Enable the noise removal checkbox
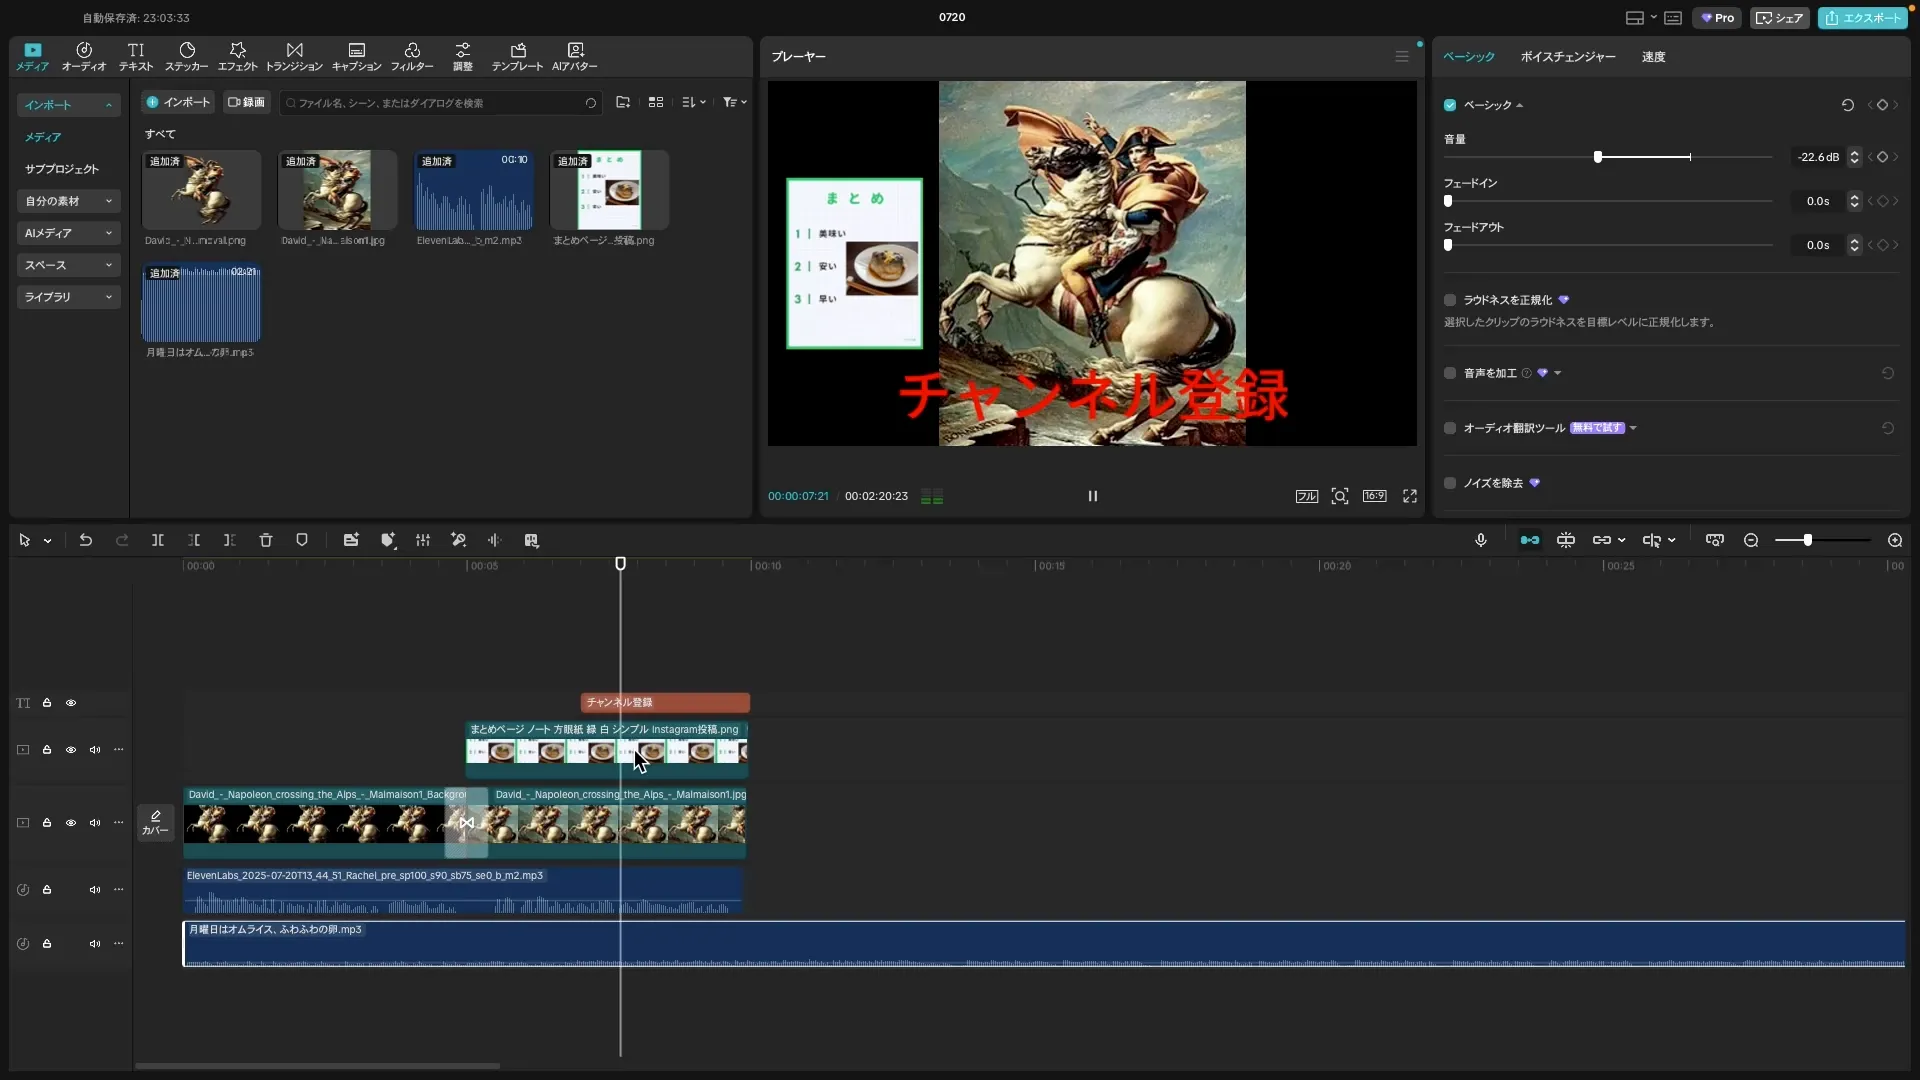The width and height of the screenshot is (1920, 1080). 1450,483
